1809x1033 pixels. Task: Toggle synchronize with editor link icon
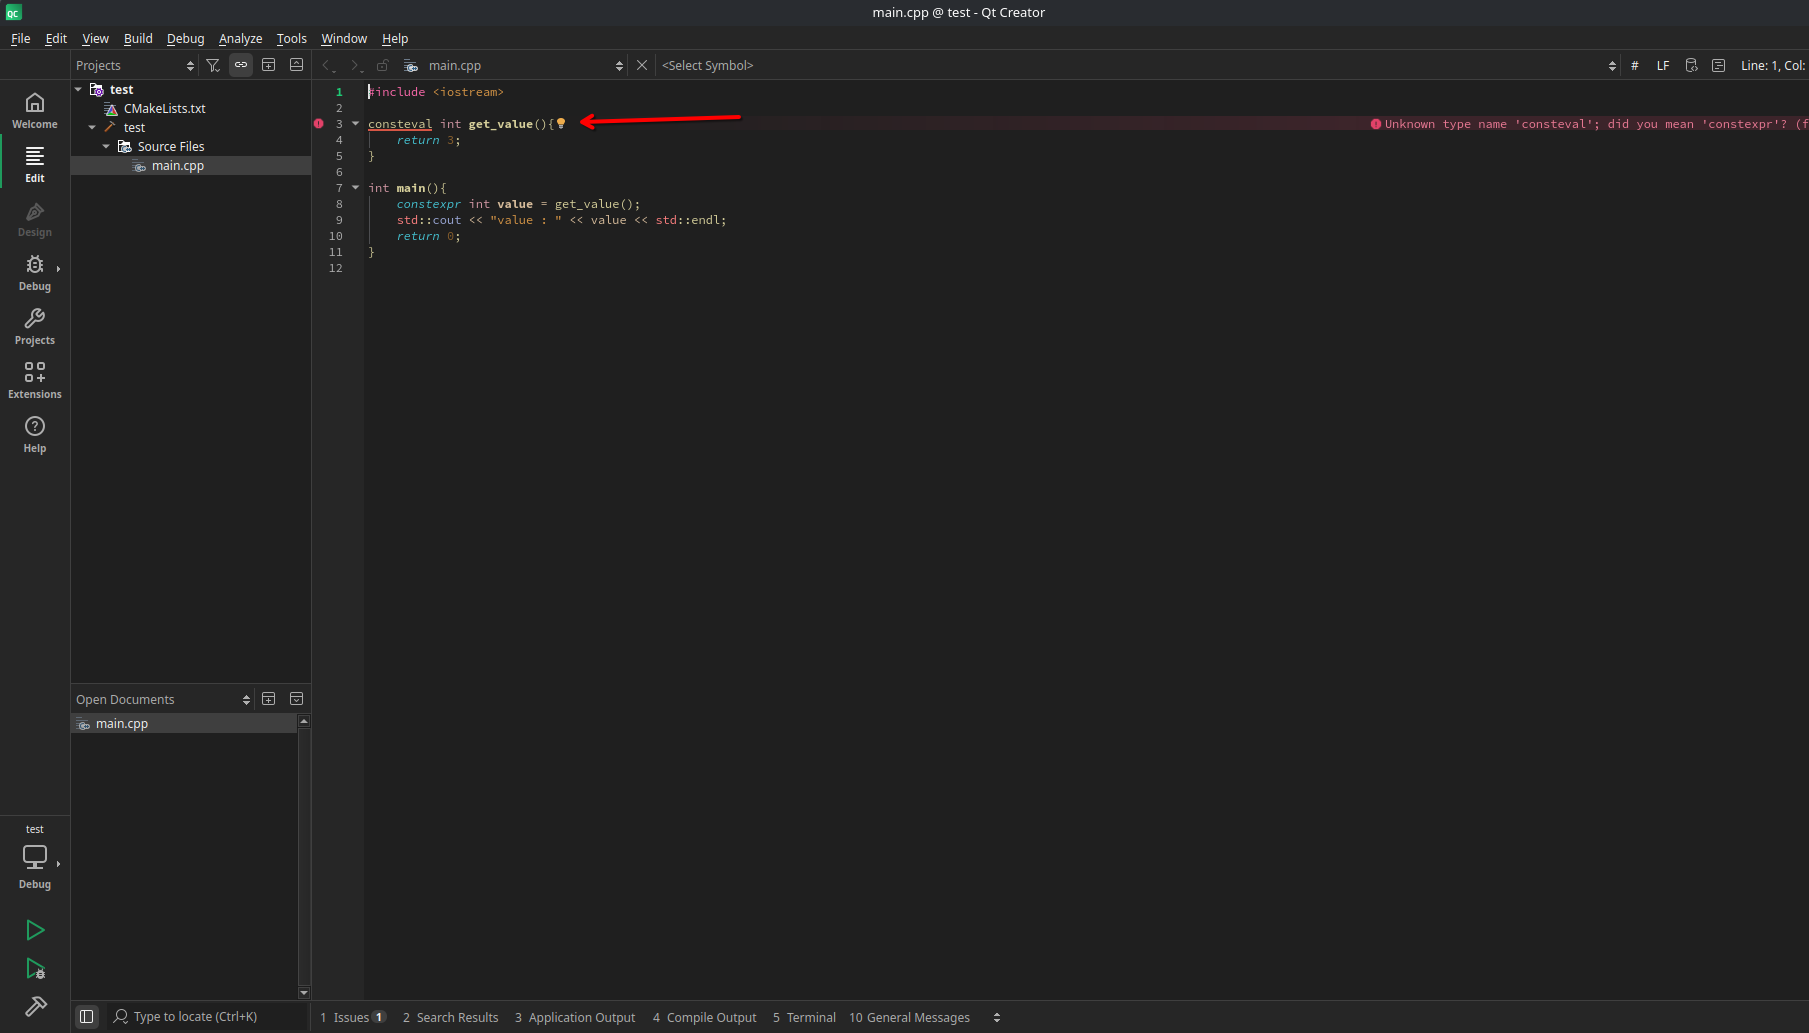241,65
